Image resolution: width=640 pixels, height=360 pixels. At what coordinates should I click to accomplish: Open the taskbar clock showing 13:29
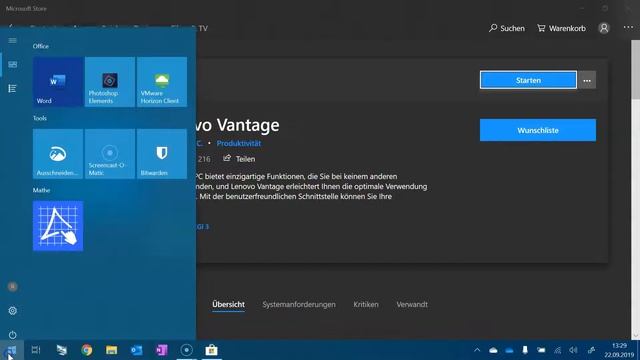620,350
